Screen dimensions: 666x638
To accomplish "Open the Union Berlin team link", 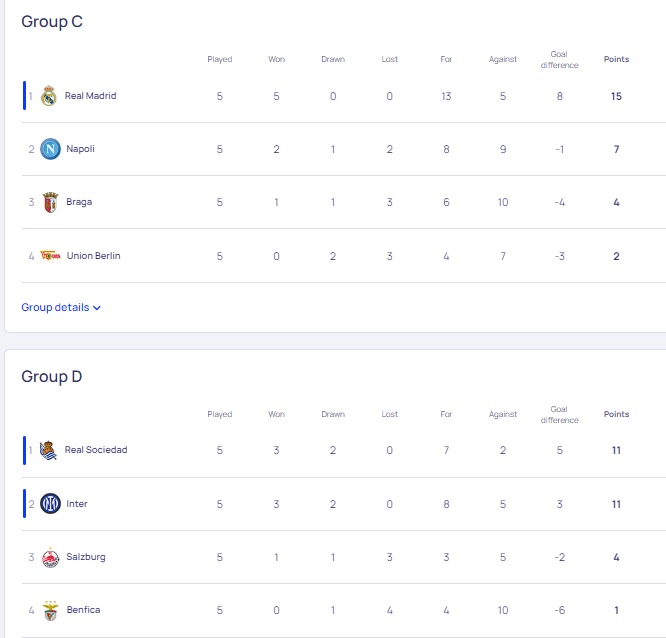I will 93,255.
